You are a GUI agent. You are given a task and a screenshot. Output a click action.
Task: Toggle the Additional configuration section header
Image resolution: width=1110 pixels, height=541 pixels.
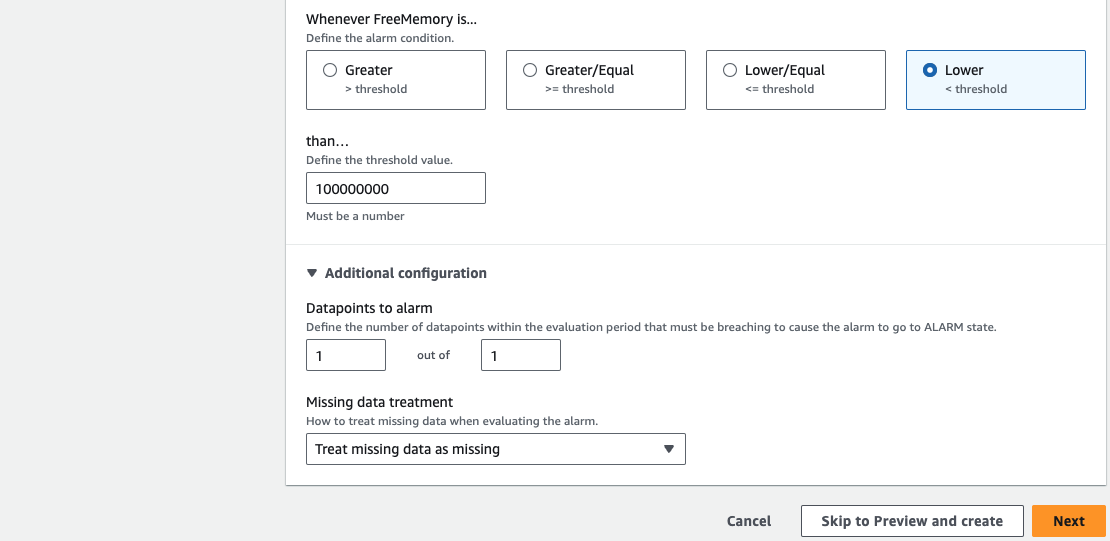(x=396, y=273)
